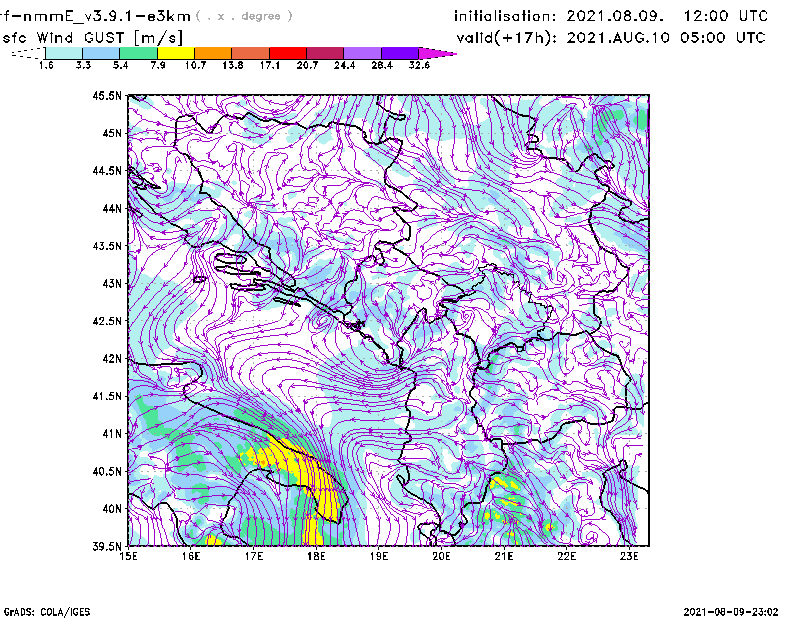Click the yellow 7.9–10.7 legend swatch
Viewport: 800px width, 618px height.
coord(176,53)
